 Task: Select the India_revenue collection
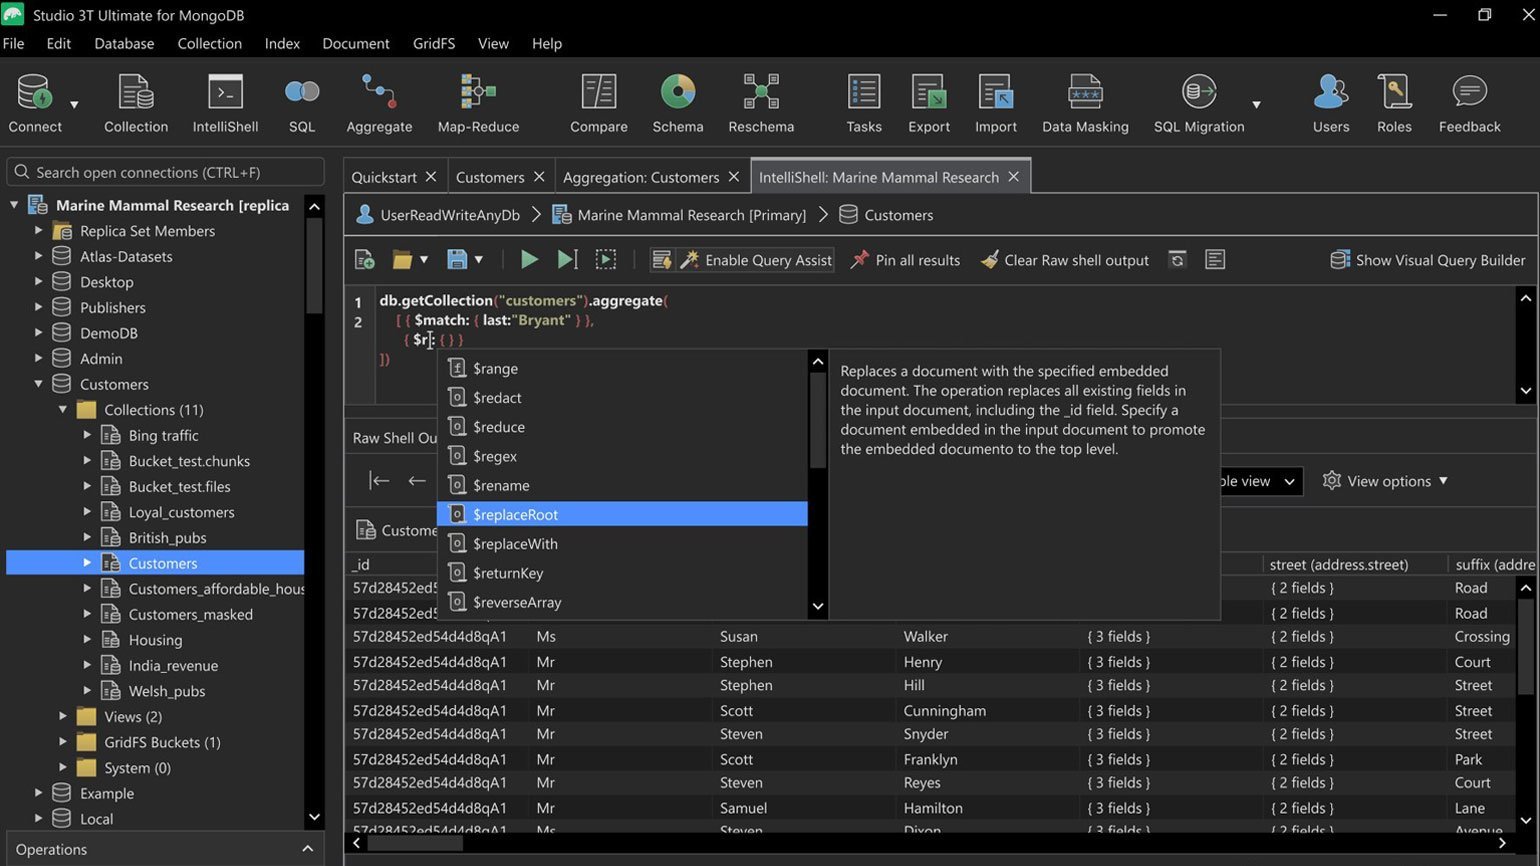coord(173,666)
